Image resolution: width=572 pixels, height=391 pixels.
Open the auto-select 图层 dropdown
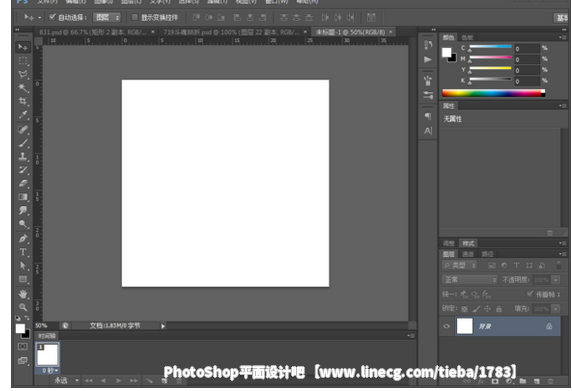click(x=107, y=17)
